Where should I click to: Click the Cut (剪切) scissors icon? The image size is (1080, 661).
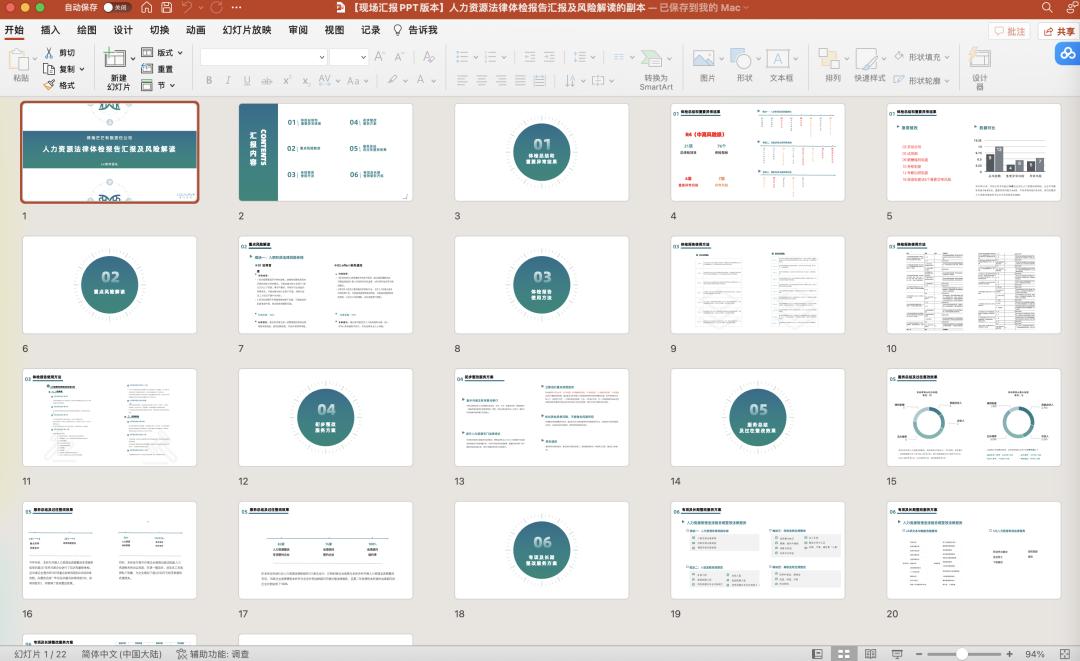49,53
